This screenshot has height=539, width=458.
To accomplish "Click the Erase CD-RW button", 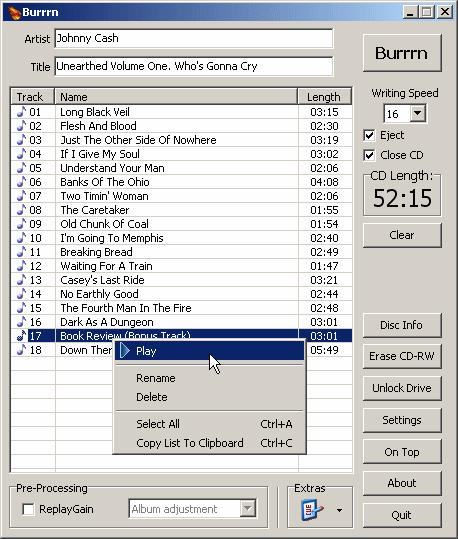I will pos(402,356).
